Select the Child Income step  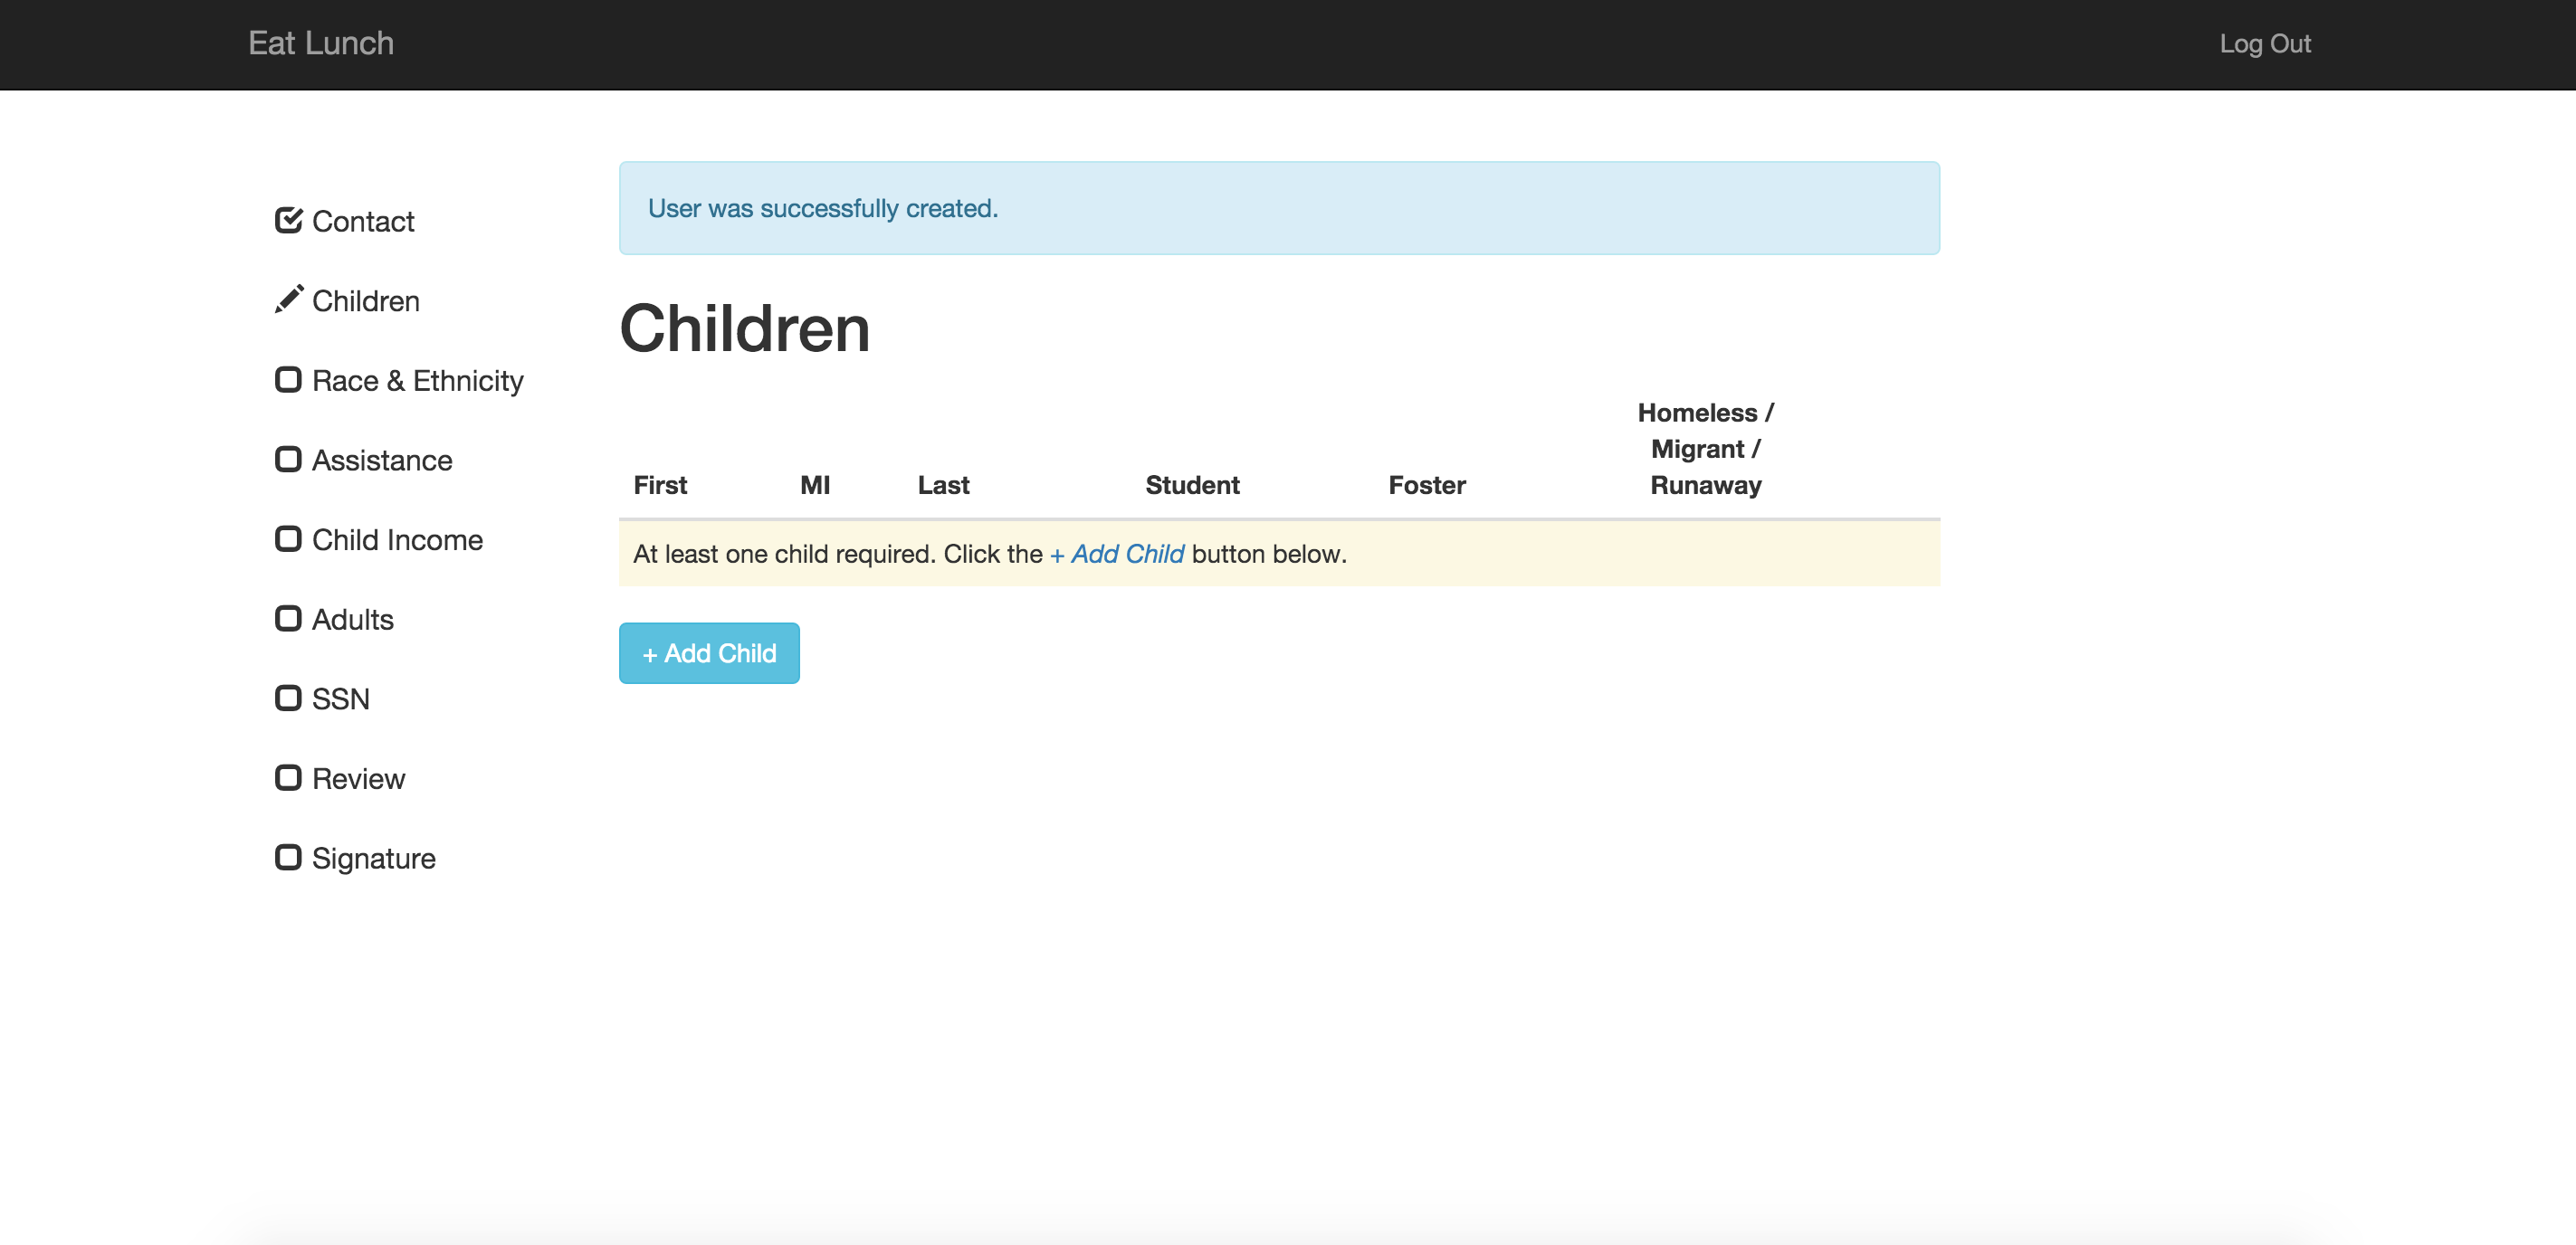click(x=397, y=540)
